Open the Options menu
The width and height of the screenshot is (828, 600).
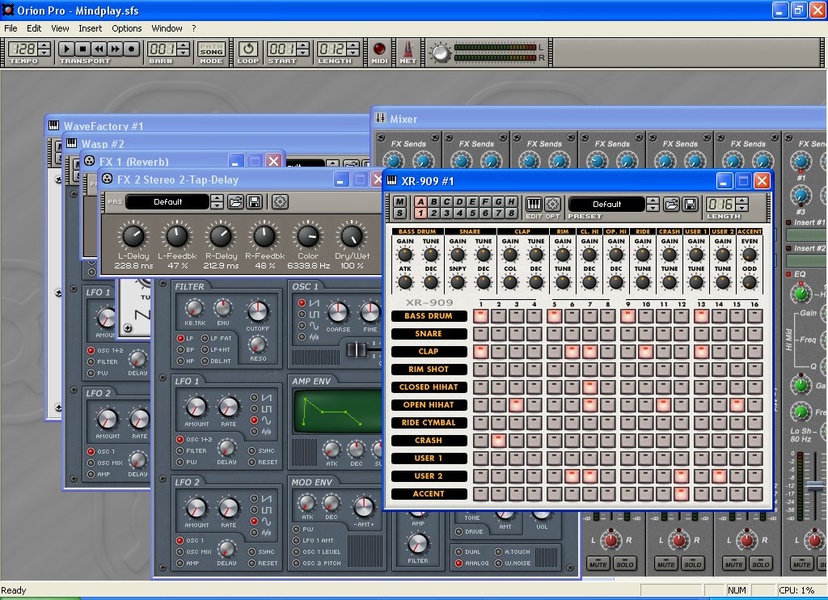click(126, 28)
